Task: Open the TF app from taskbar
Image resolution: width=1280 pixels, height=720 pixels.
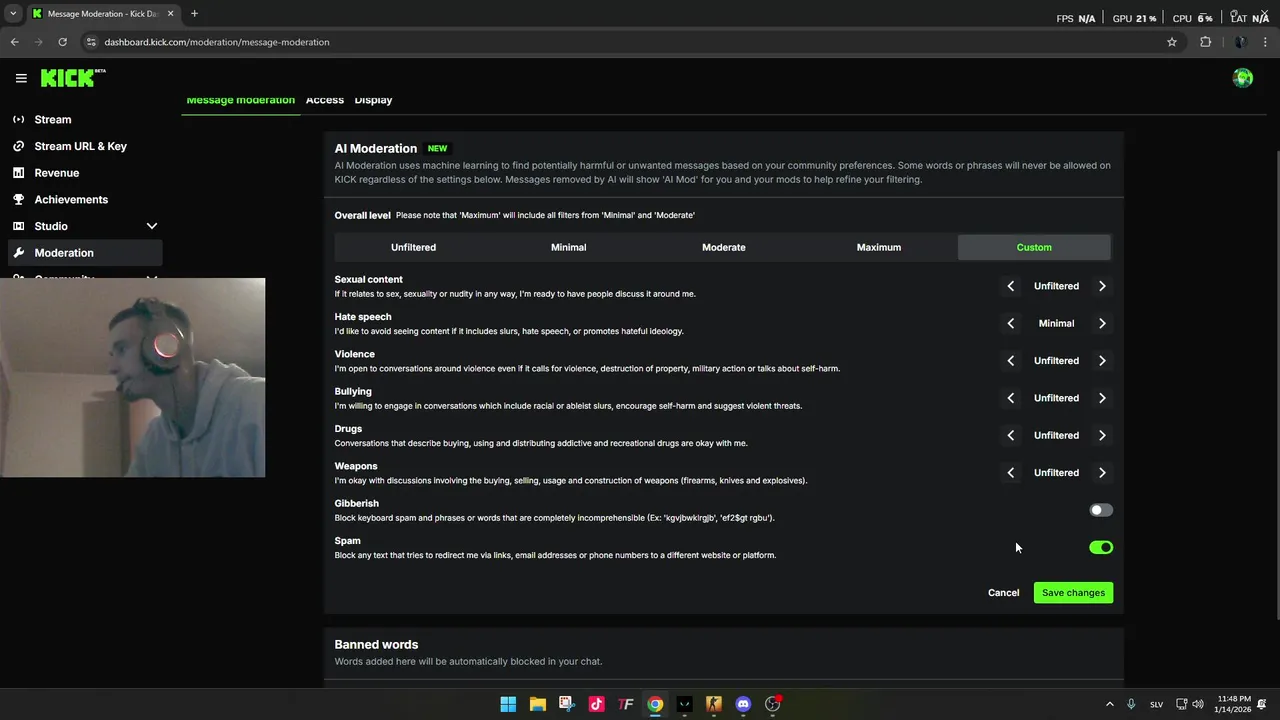Action: point(625,704)
